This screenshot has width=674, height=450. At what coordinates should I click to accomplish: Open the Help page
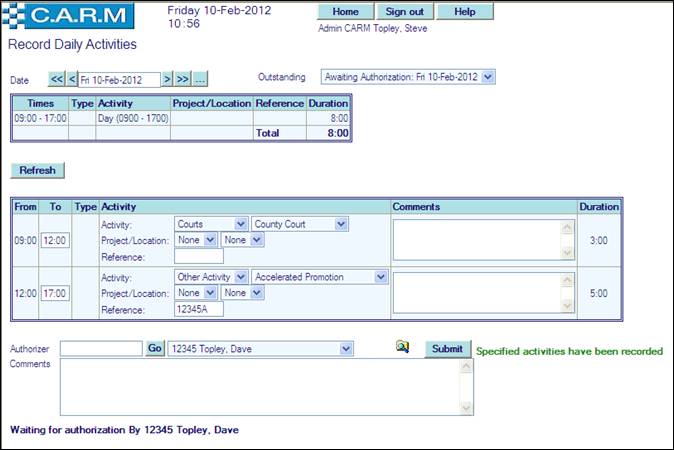coord(465,12)
